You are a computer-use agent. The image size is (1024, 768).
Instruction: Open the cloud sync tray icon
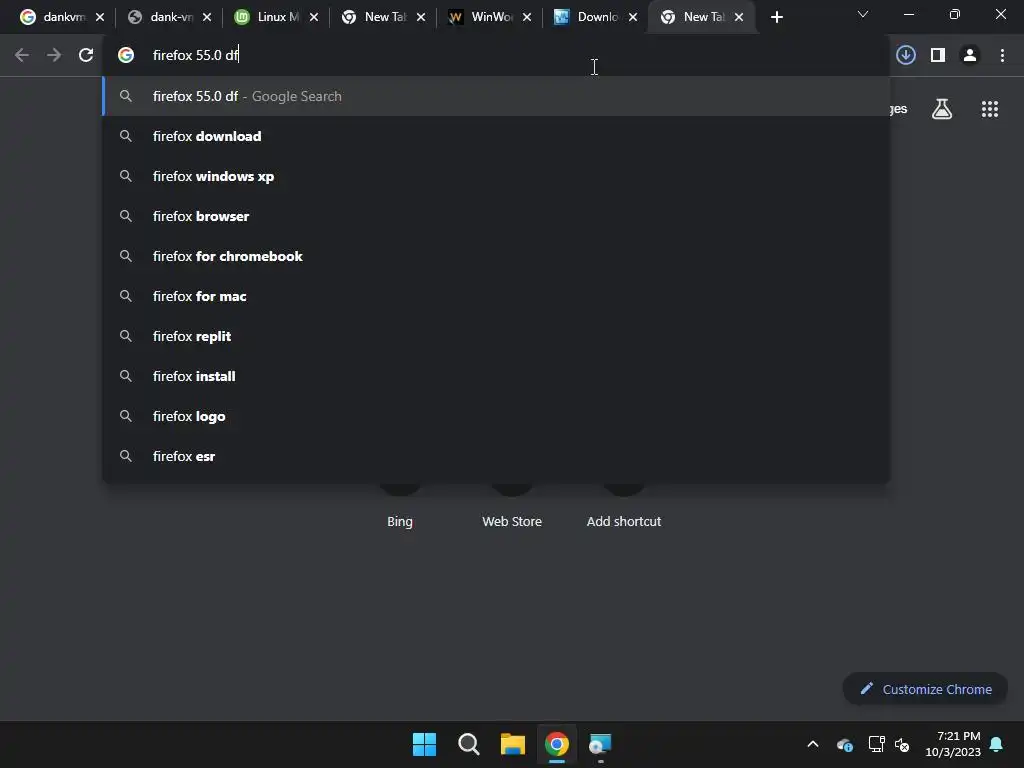844,744
